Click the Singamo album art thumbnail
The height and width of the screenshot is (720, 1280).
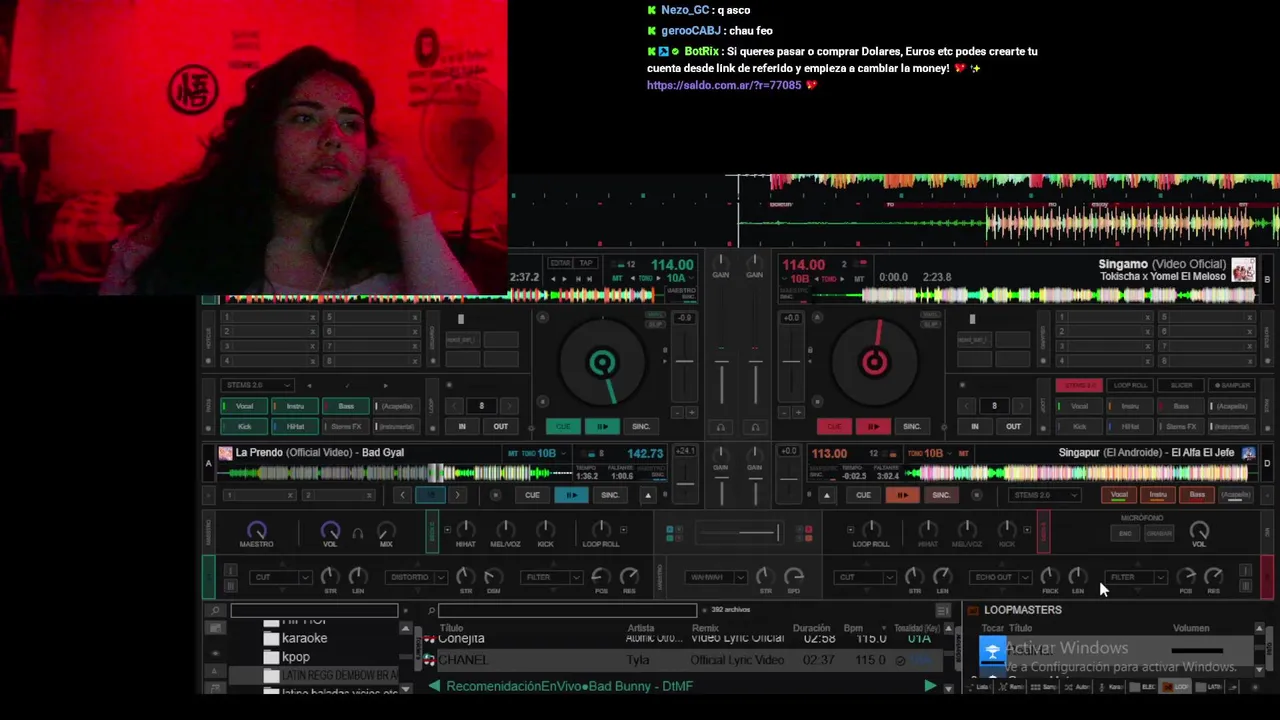pyautogui.click(x=1244, y=271)
